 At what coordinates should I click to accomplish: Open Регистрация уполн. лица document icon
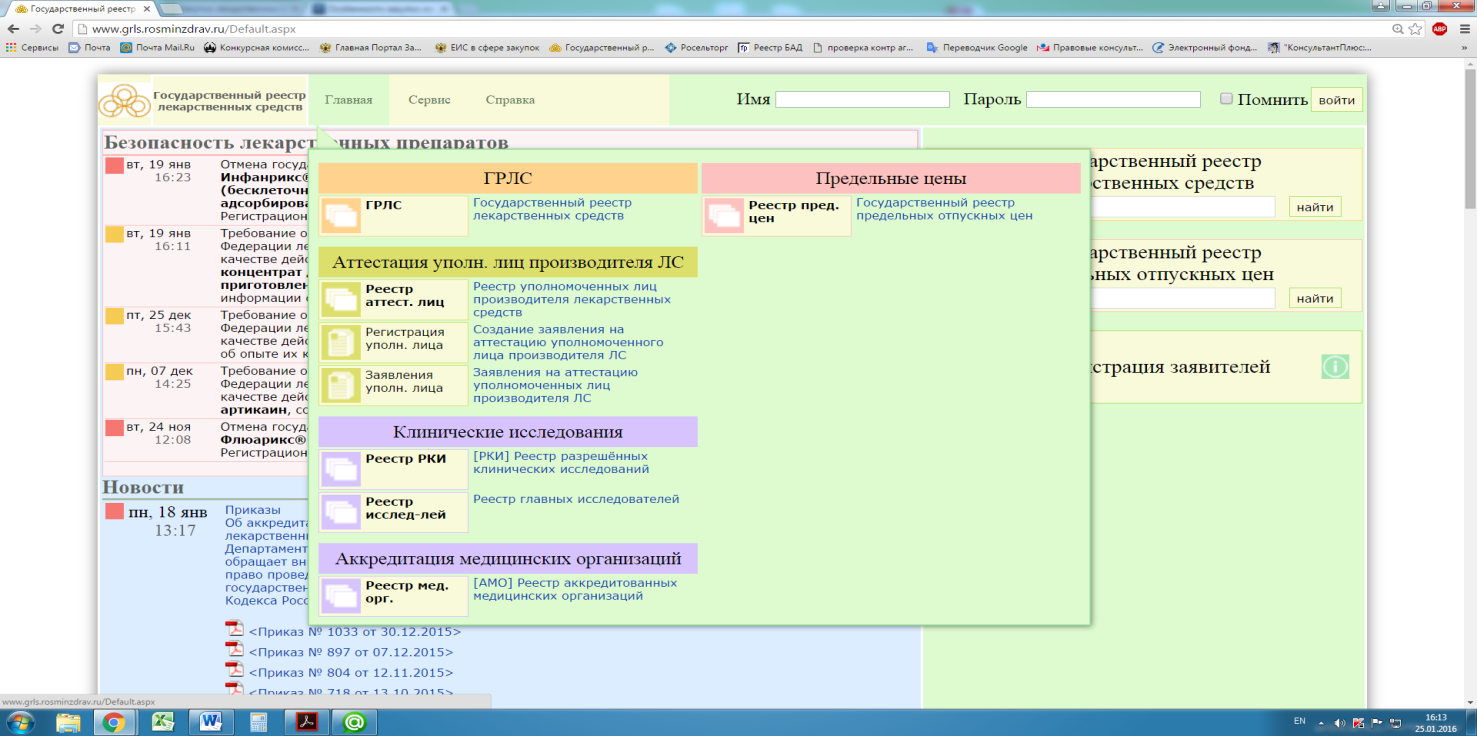340,342
